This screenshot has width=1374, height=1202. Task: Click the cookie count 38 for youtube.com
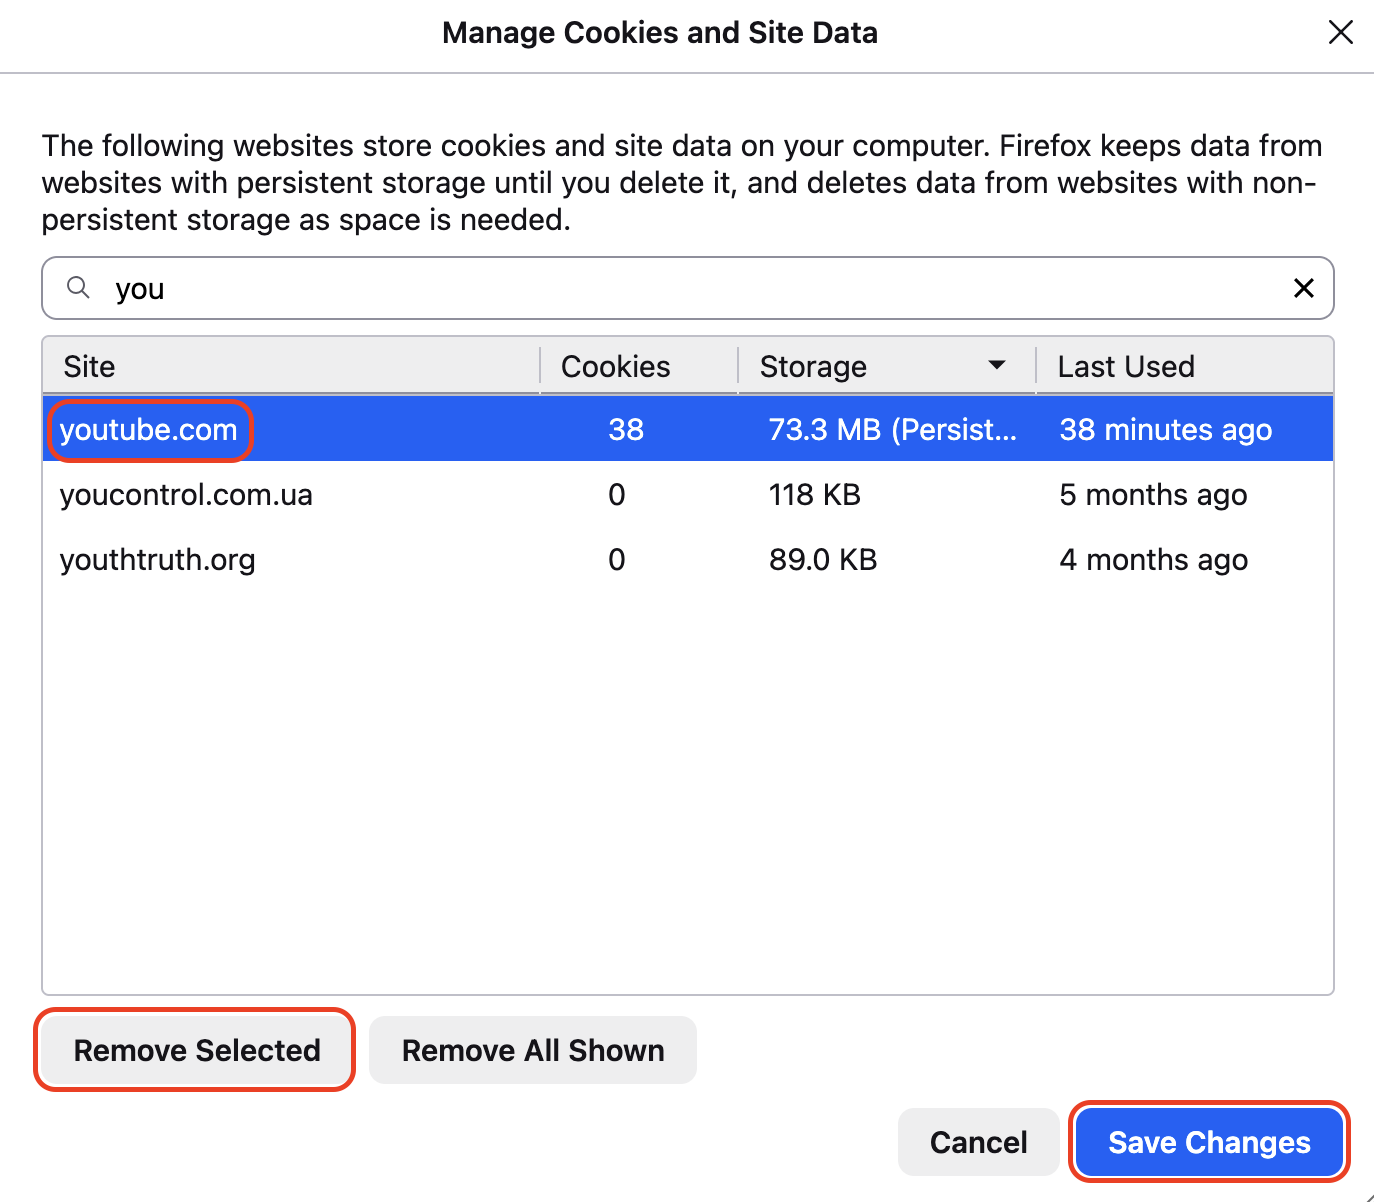[x=626, y=429]
